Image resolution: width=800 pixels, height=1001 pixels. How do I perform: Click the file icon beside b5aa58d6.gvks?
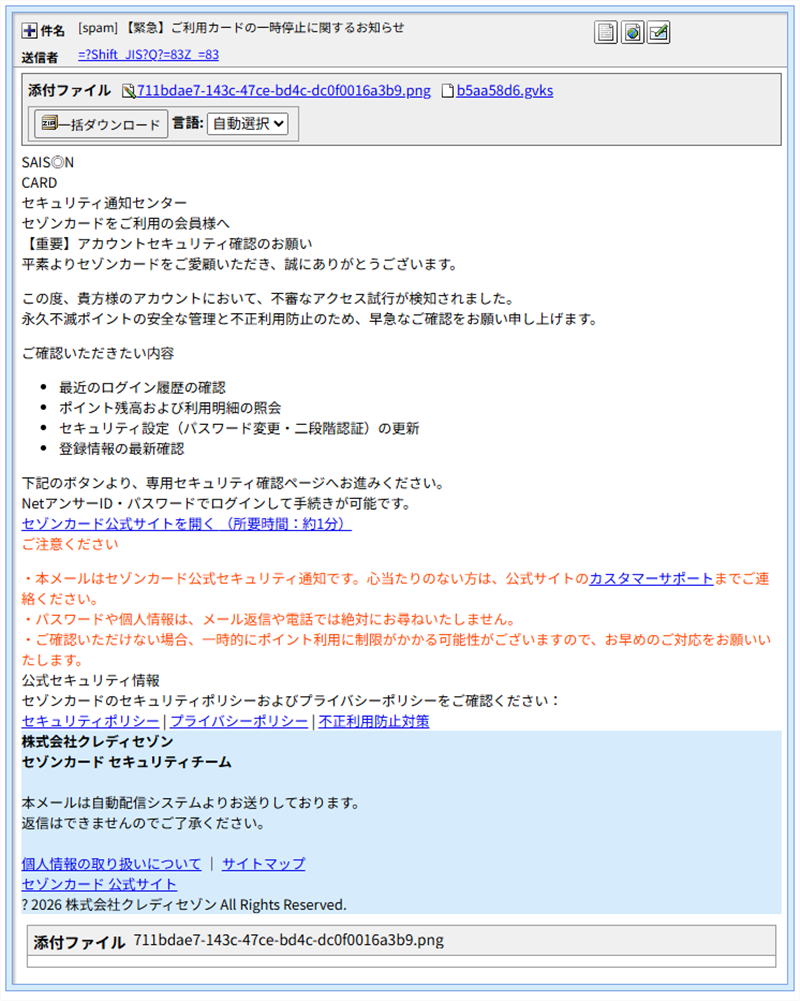pyautogui.click(x=448, y=91)
